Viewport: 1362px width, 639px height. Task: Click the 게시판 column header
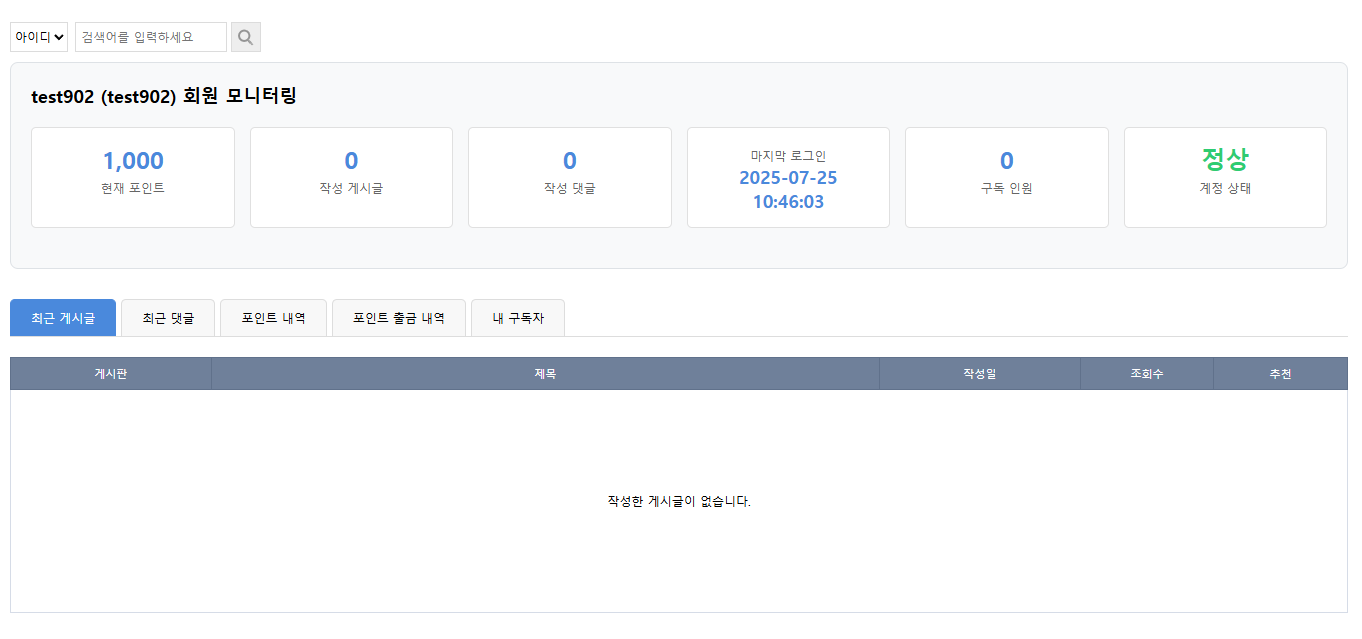tap(111, 374)
